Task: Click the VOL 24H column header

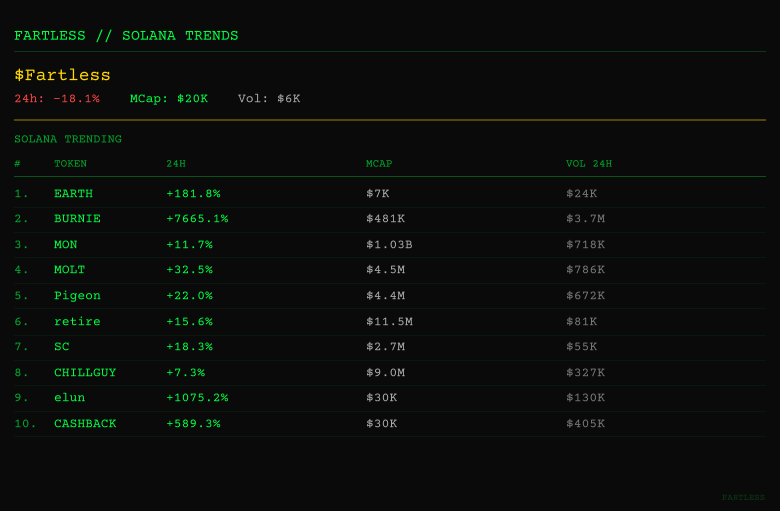Action: [589, 164]
